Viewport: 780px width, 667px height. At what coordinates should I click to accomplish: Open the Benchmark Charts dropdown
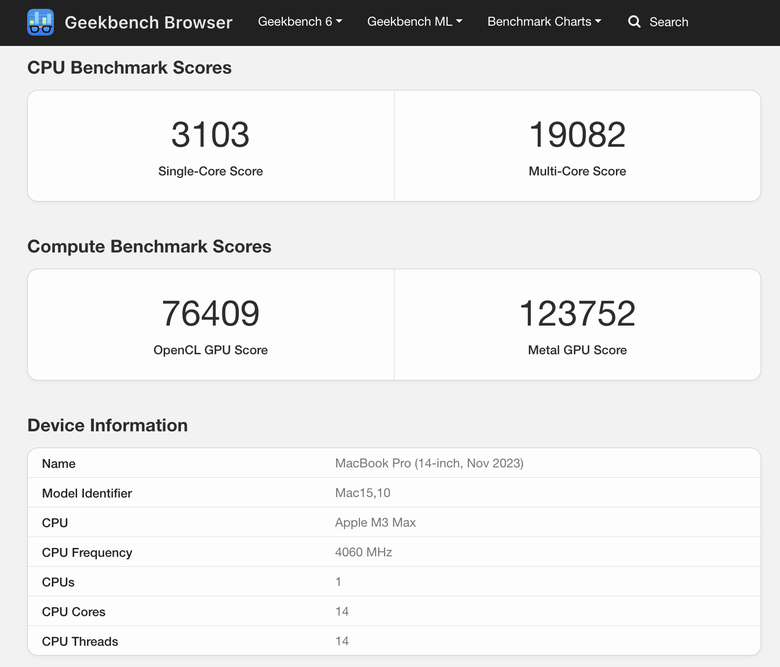(x=544, y=22)
